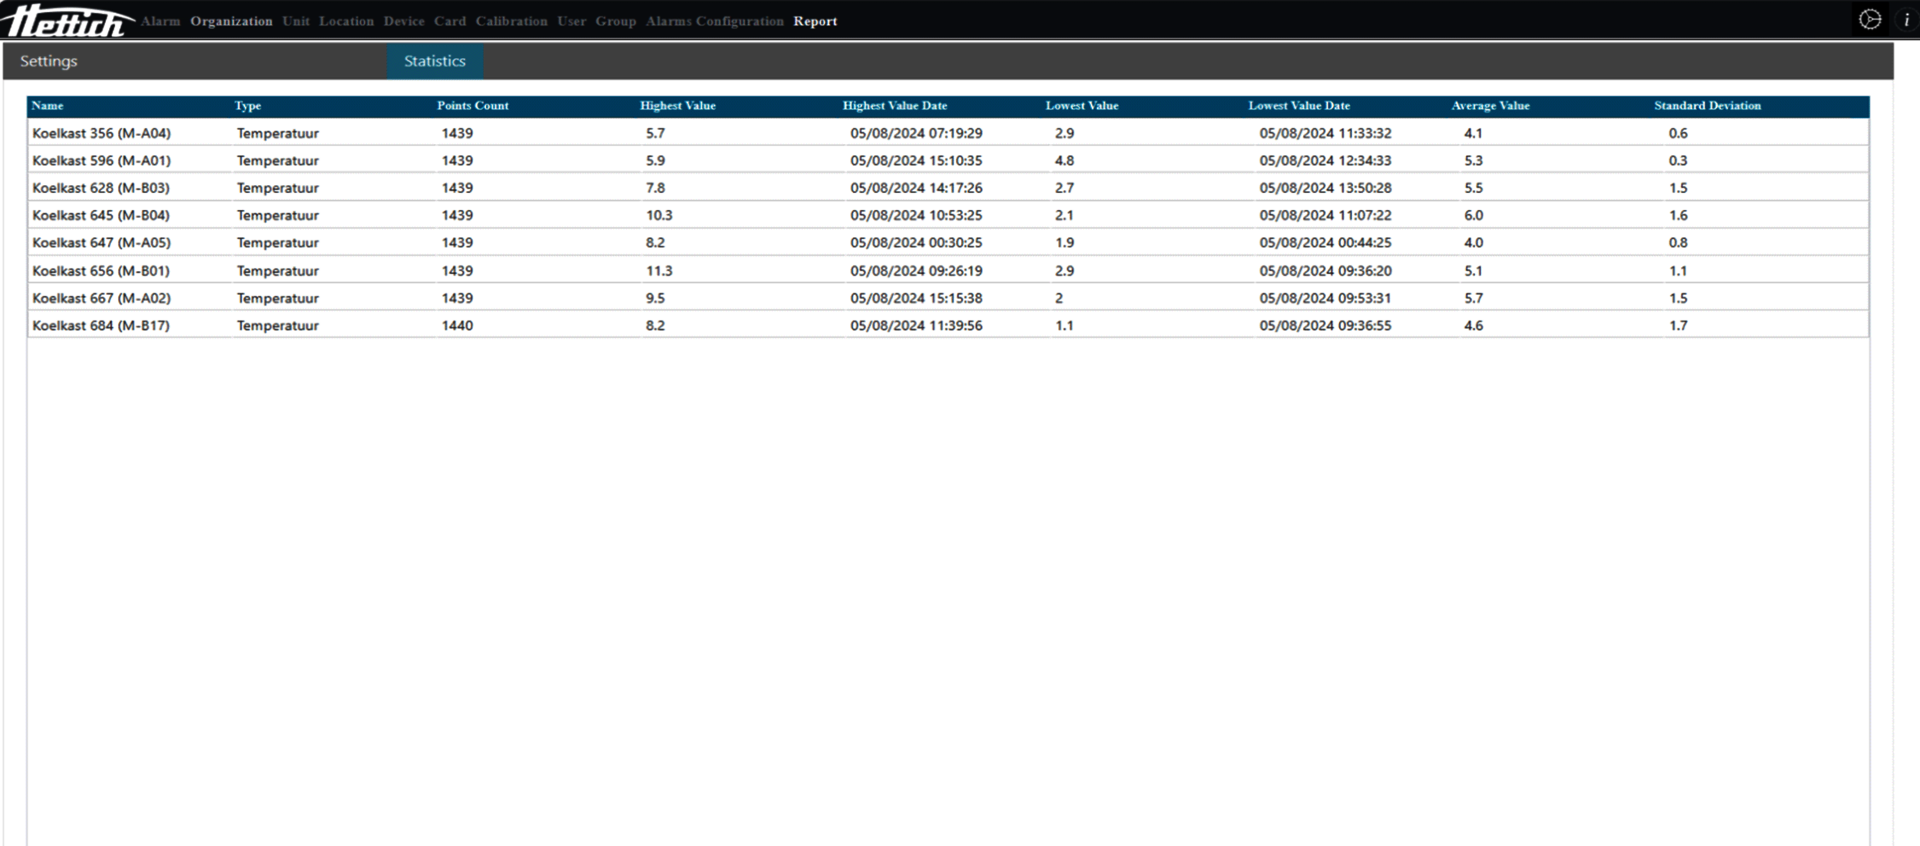1920x846 pixels.
Task: Open the Calibration menu item
Action: [511, 21]
